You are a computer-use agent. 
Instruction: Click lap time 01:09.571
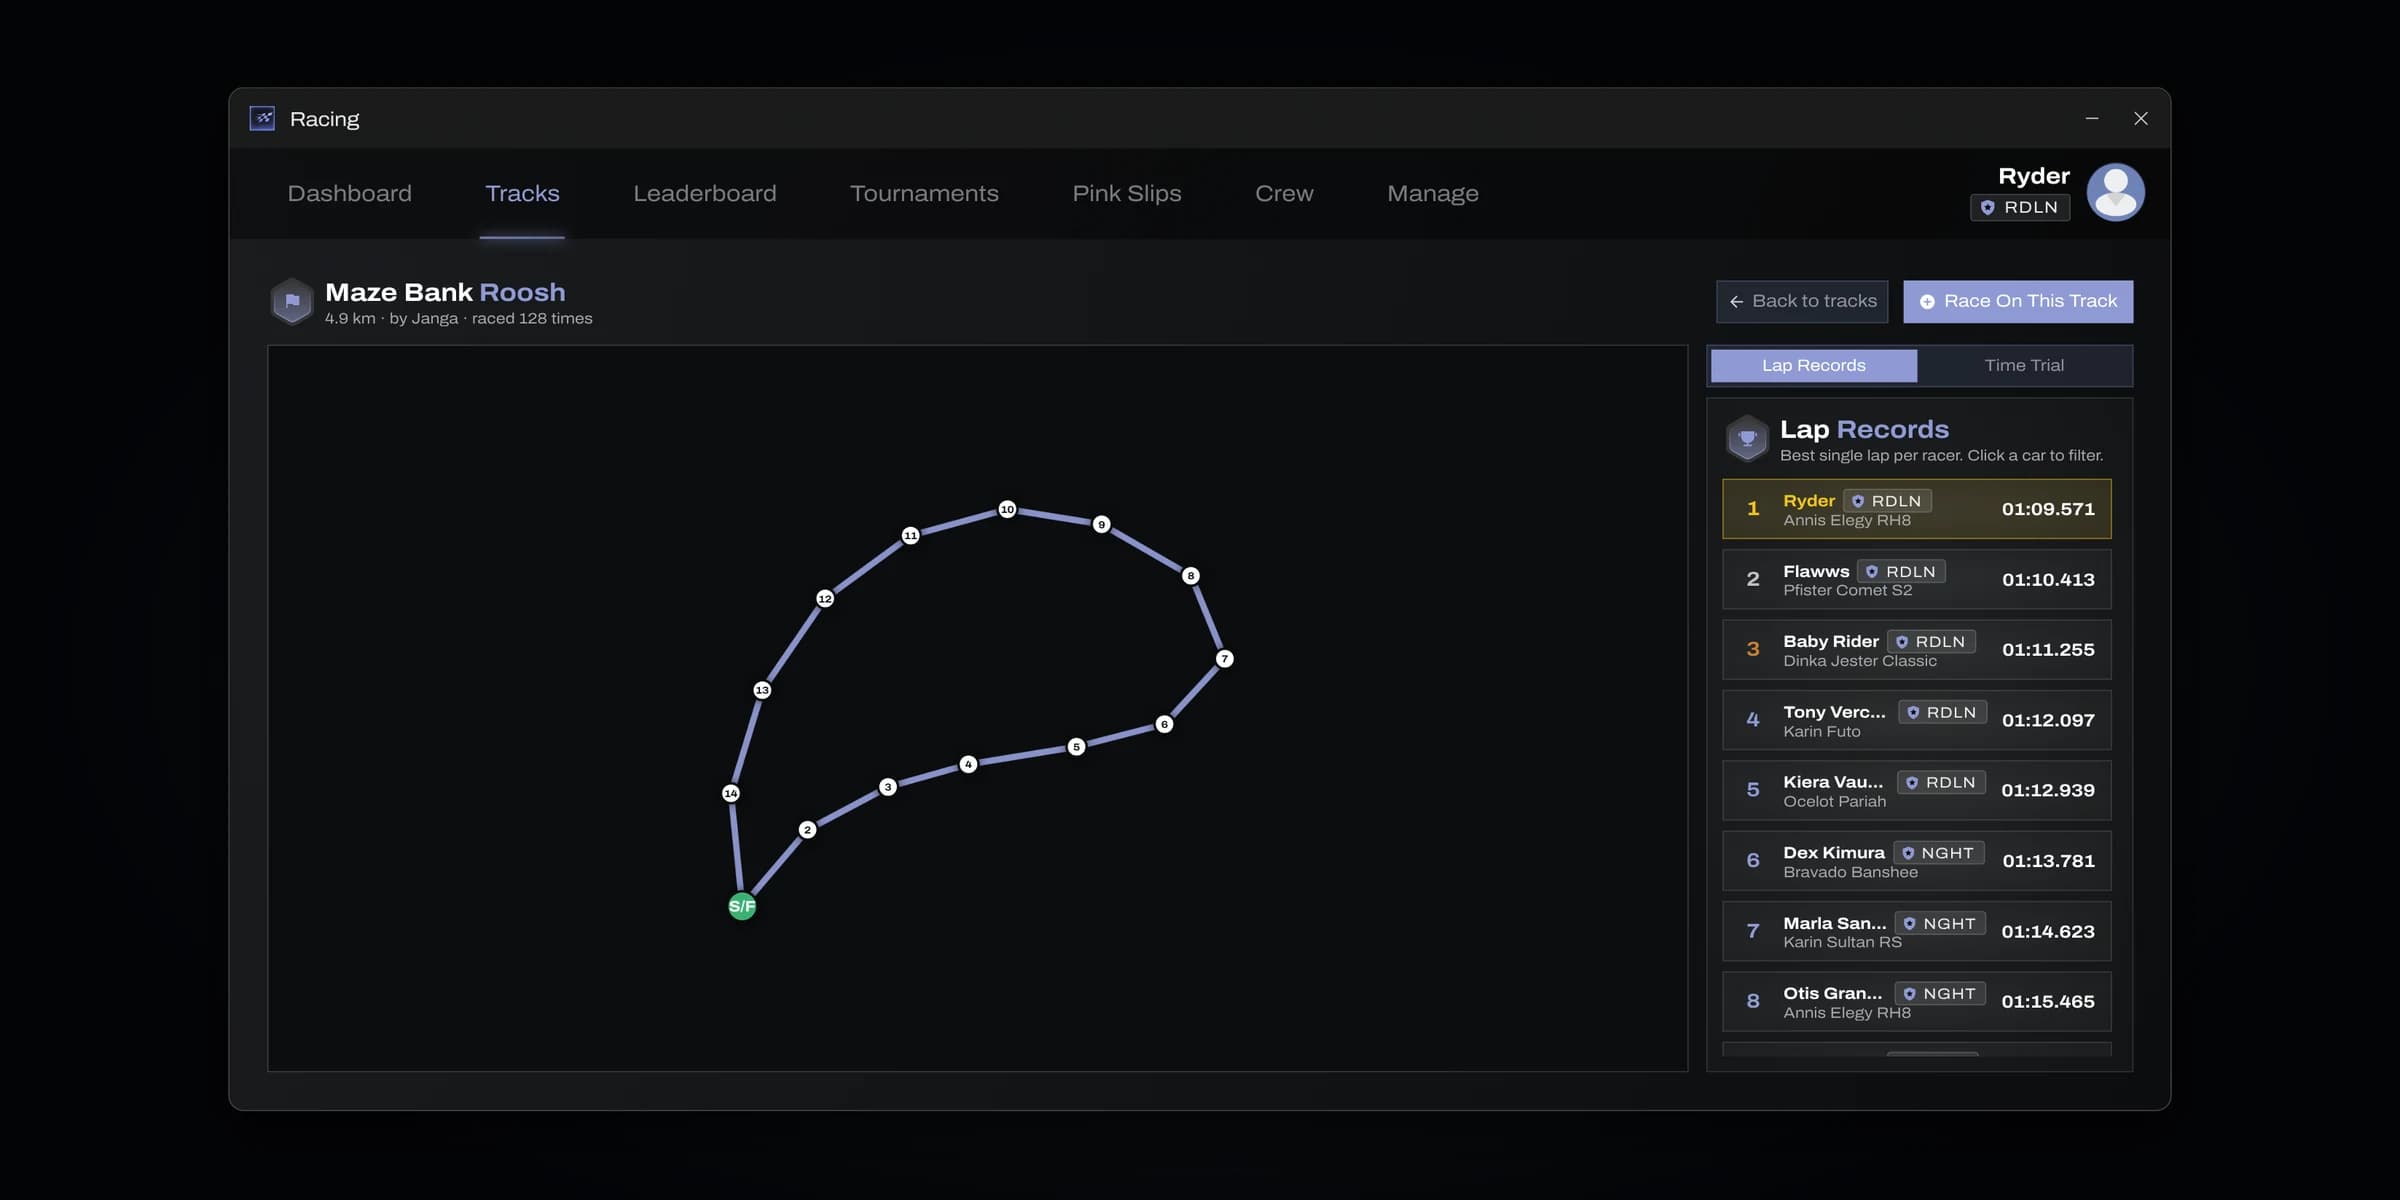tap(2048, 509)
